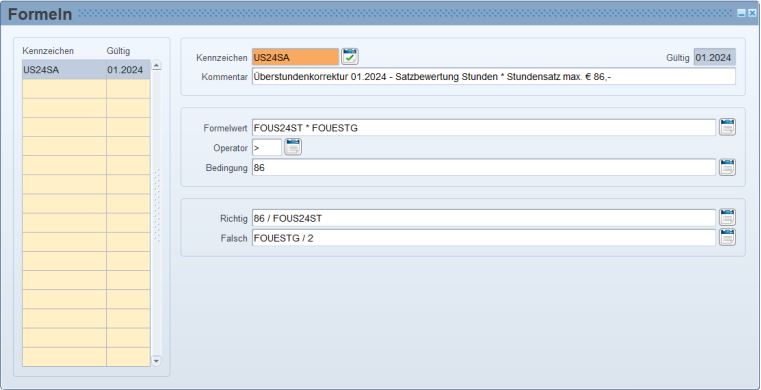Open the lookup icon for Formelwert
The image size is (761, 390).
click(727, 127)
